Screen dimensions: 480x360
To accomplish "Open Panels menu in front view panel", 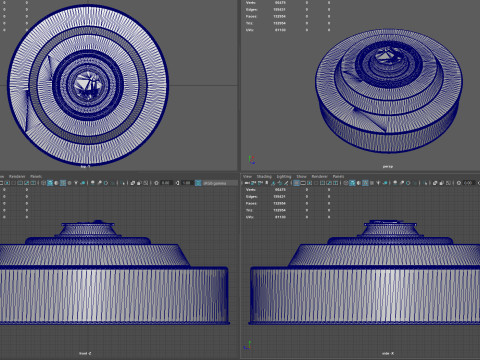I will [x=36, y=176].
